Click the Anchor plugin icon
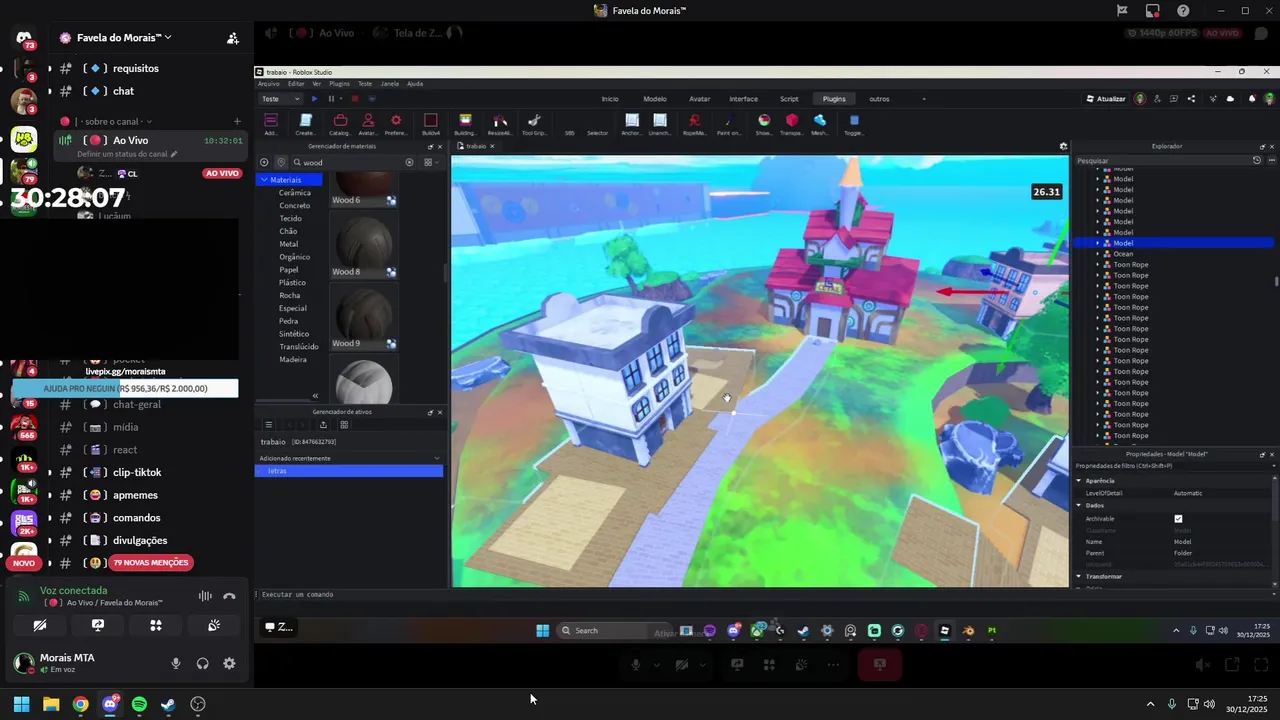Image resolution: width=1280 pixels, height=720 pixels. coord(632,121)
